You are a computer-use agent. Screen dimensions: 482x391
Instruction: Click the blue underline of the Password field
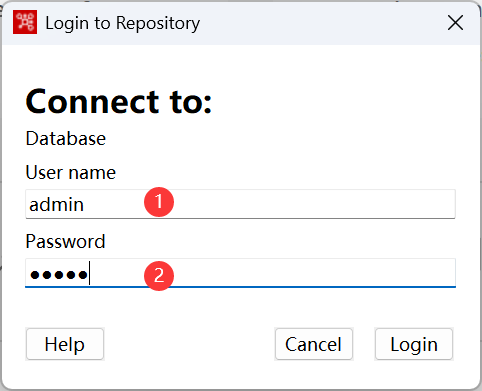tap(240, 287)
